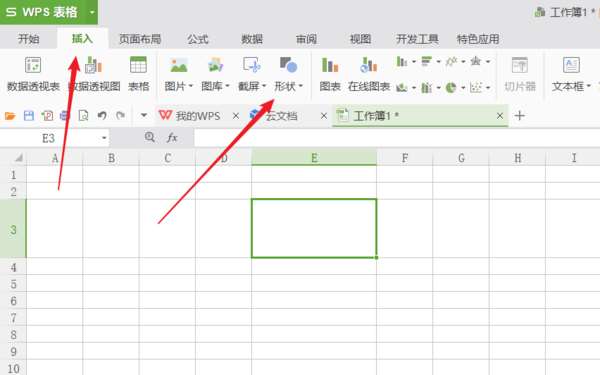600x375 pixels.
Task: Click the 形状 shapes icon
Action: (x=288, y=65)
